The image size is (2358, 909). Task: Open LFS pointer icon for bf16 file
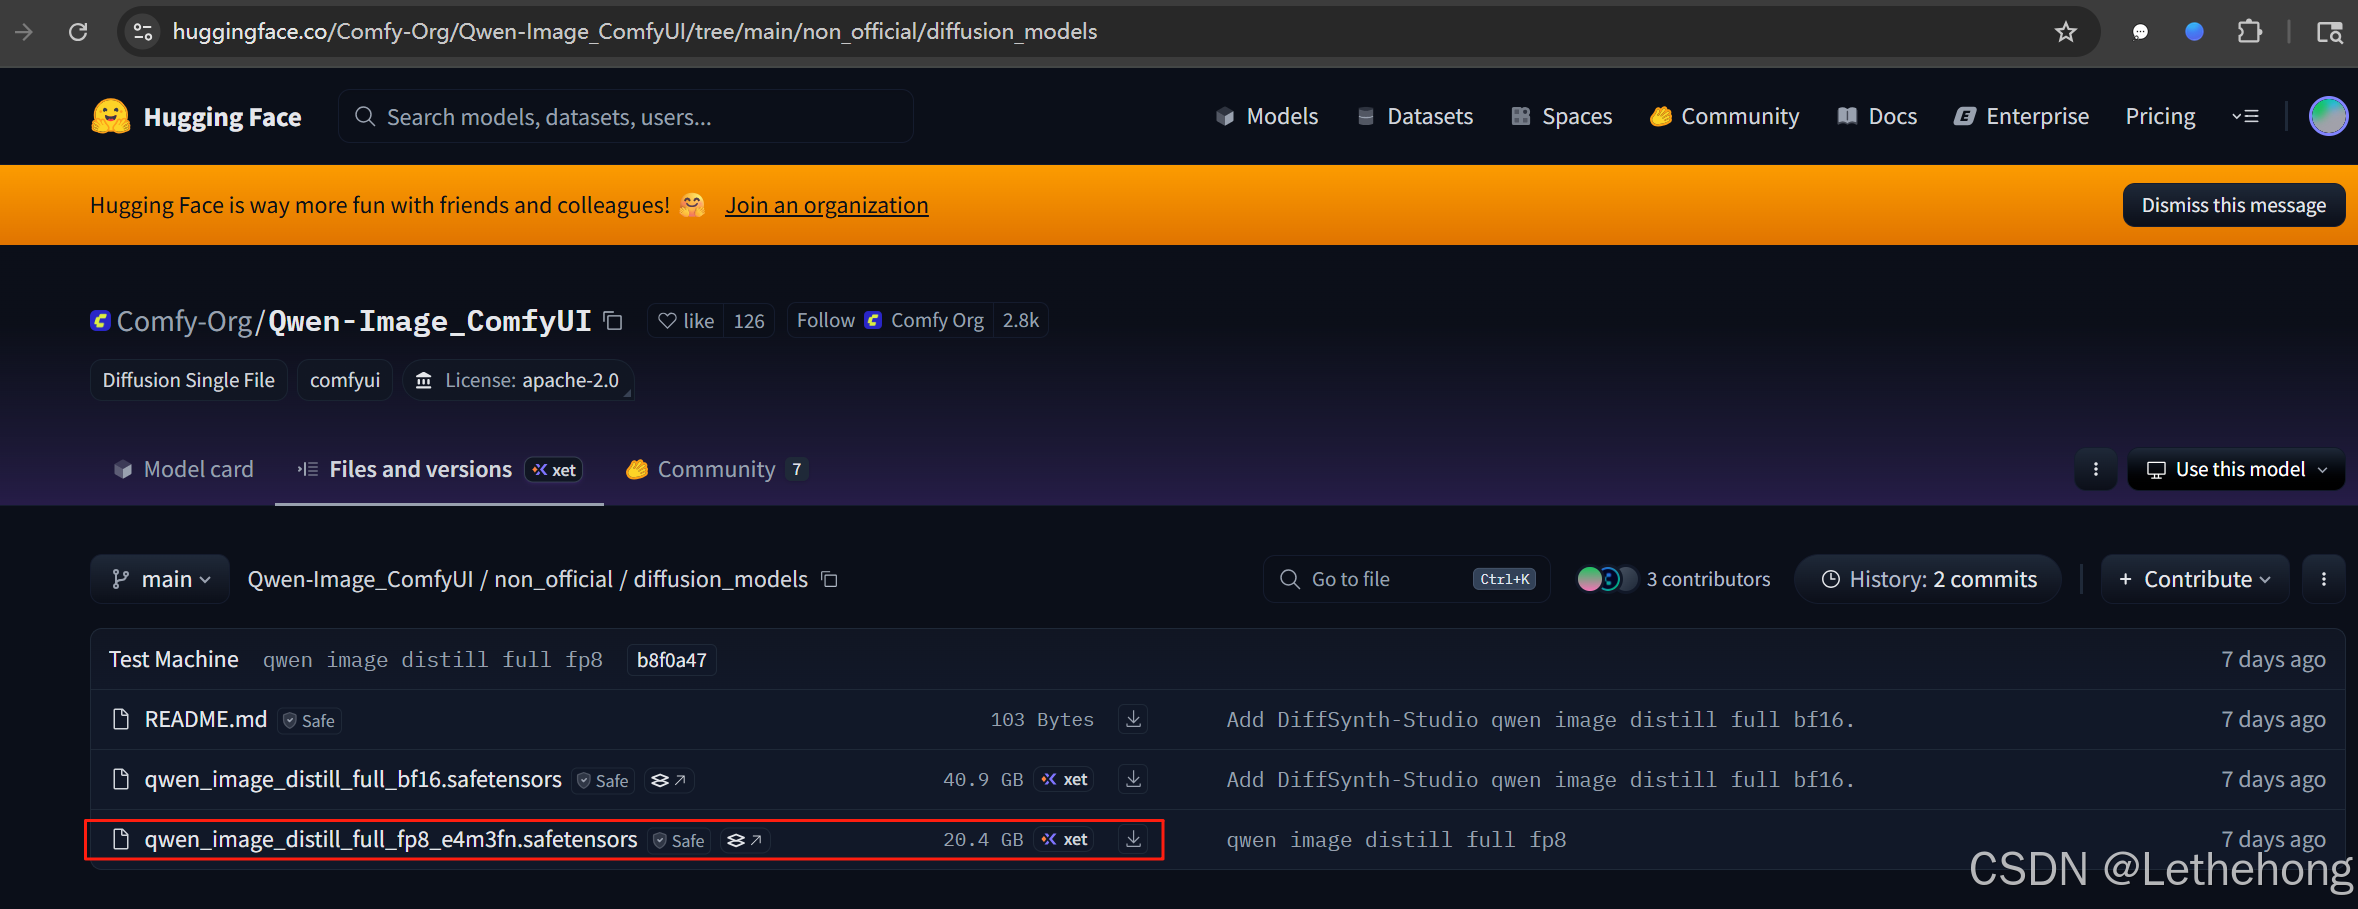pyautogui.click(x=668, y=780)
